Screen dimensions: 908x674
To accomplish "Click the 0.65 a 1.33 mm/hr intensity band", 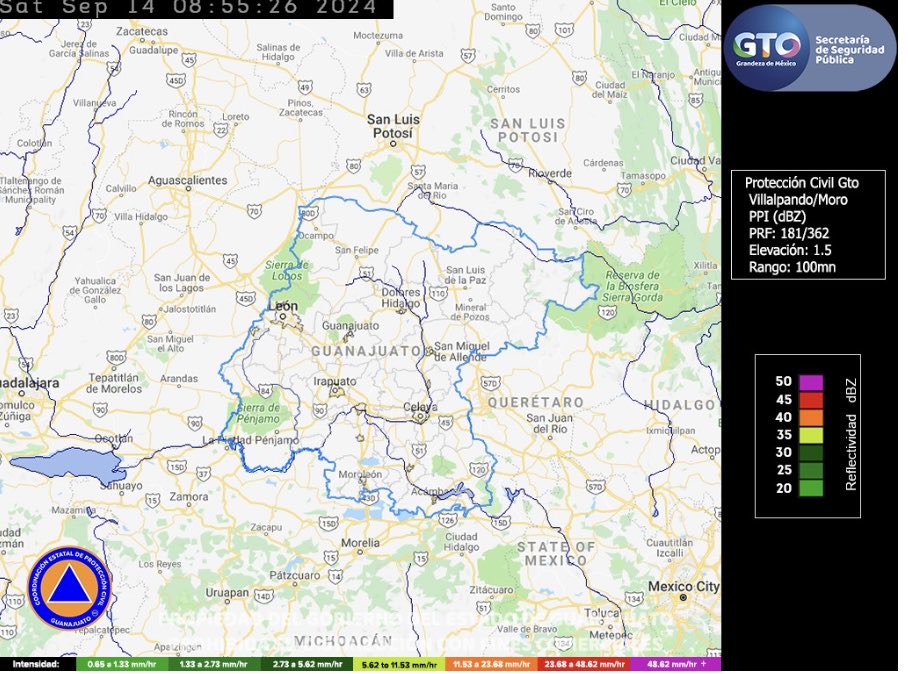I will click(122, 664).
